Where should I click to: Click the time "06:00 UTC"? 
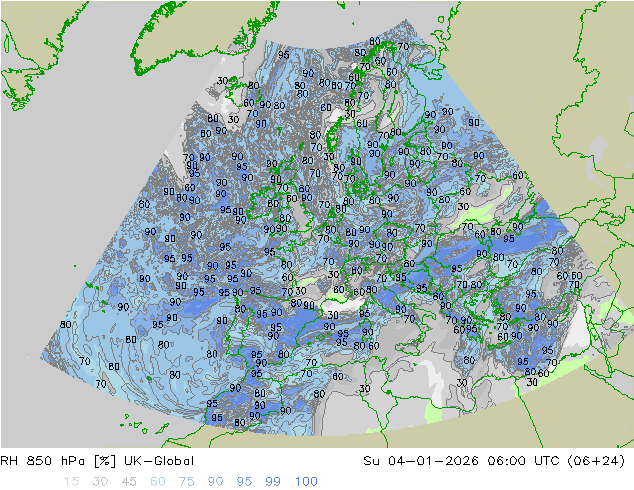(526, 461)
